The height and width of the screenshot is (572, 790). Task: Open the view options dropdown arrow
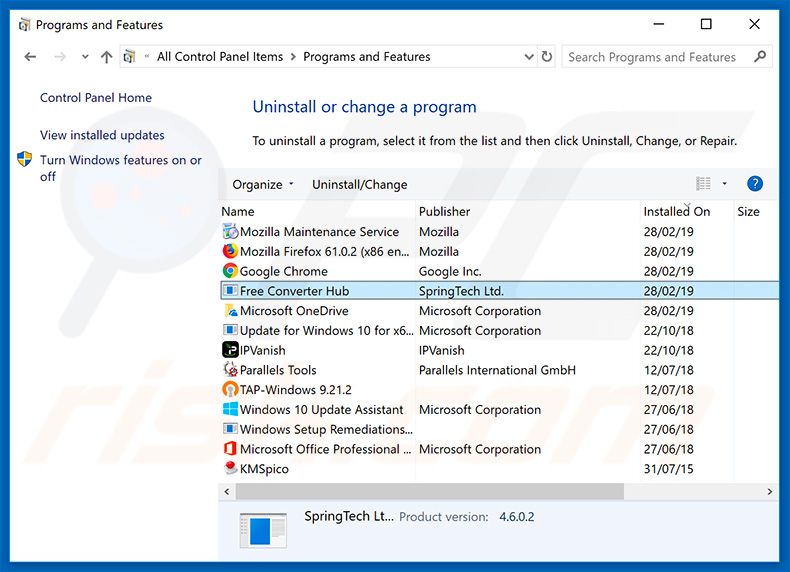pyautogui.click(x=725, y=183)
